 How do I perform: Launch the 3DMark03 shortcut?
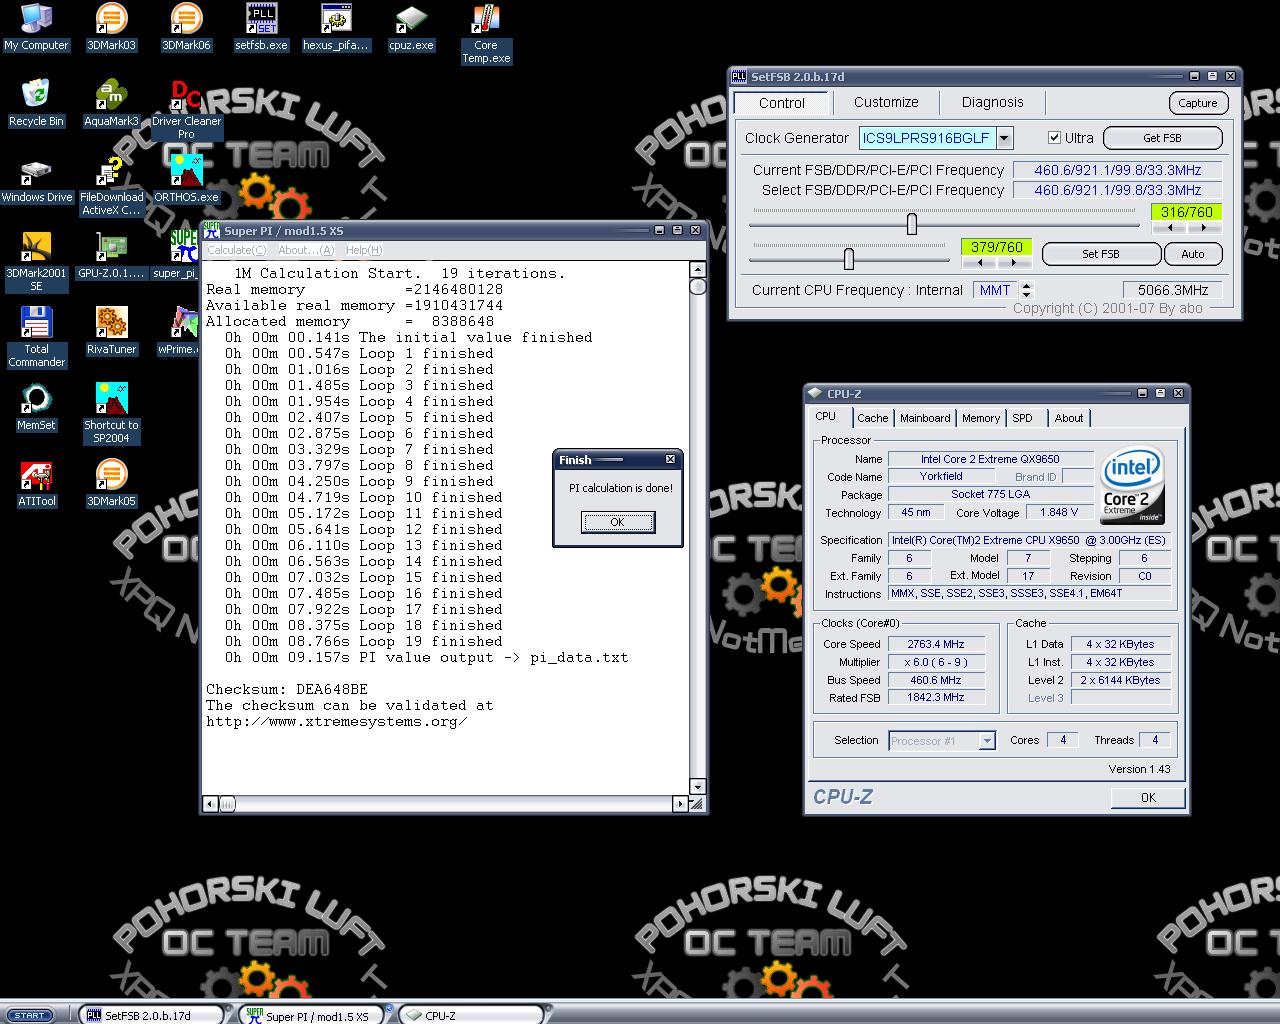tap(111, 28)
